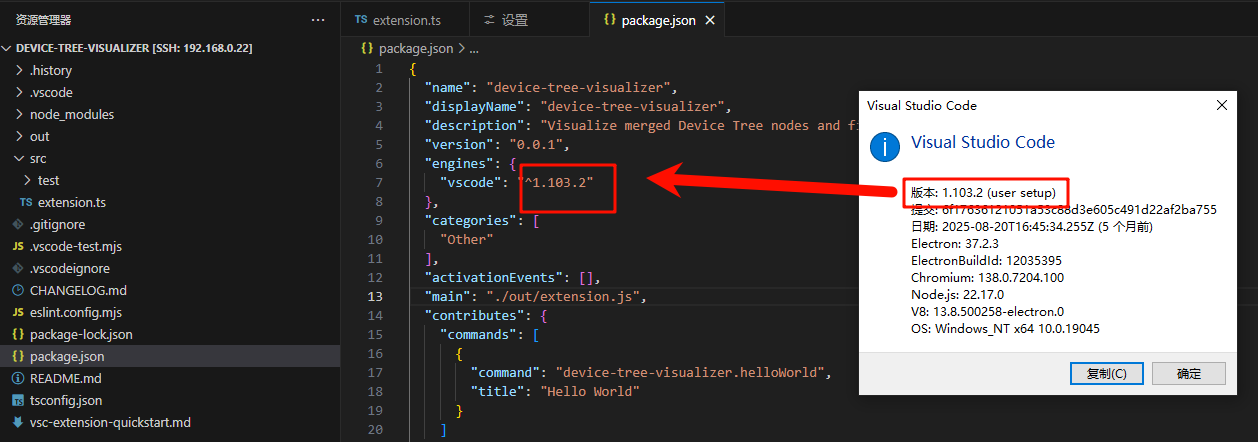Open .gitignore in explorer
This screenshot has width=1258, height=442.
pos(57,224)
